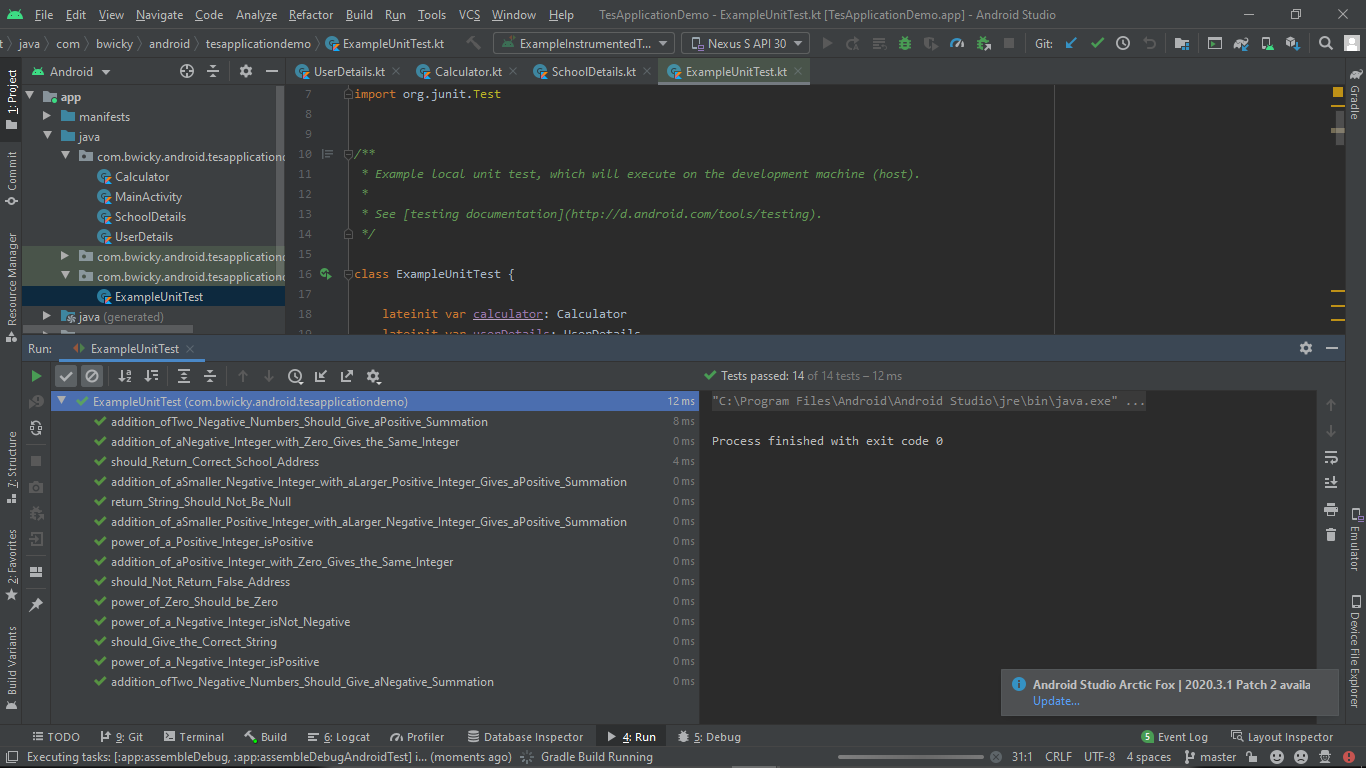Rerun tests with the green play button
Viewport: 1366px width, 768px height.
[x=37, y=376]
